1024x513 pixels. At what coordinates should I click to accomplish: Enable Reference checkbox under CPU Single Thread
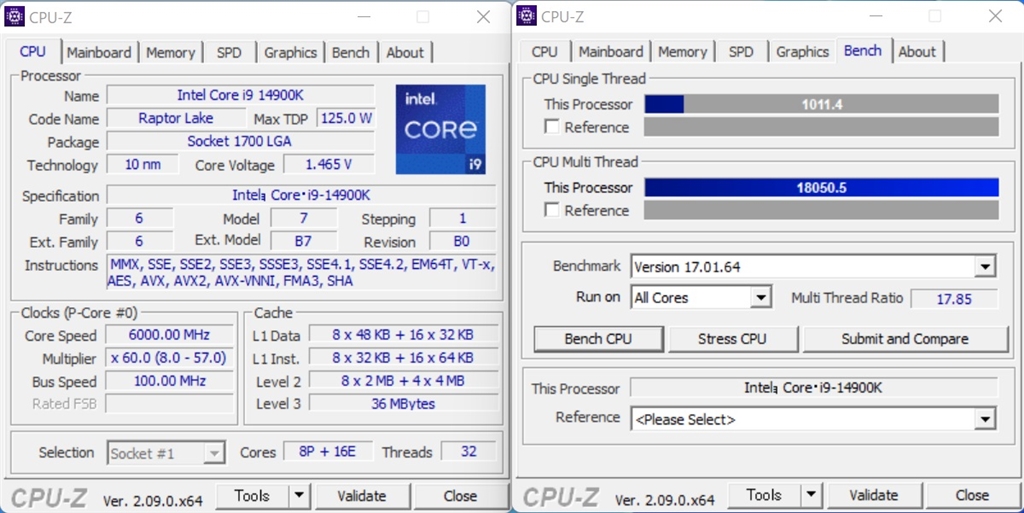[552, 127]
